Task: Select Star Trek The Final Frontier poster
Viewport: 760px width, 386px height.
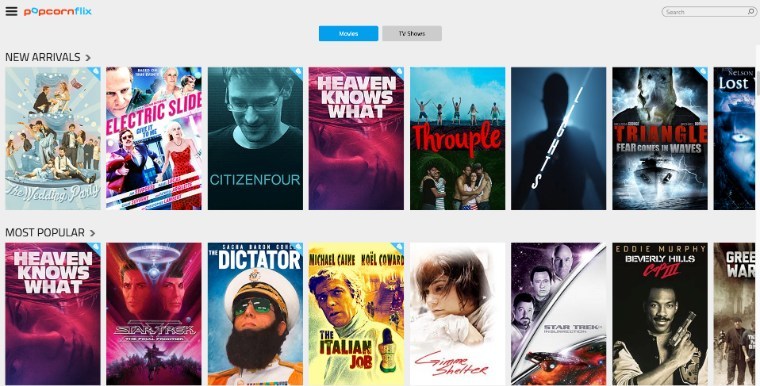Action: (154, 314)
